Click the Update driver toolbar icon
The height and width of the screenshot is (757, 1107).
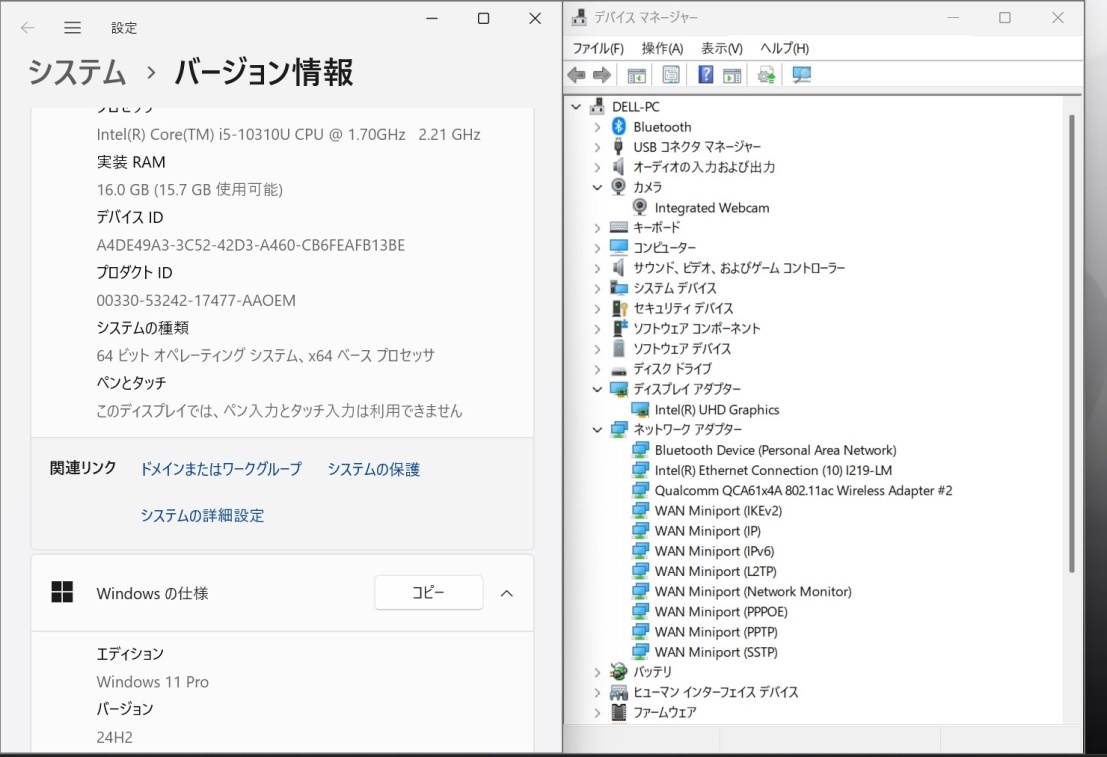pyautogui.click(x=767, y=75)
